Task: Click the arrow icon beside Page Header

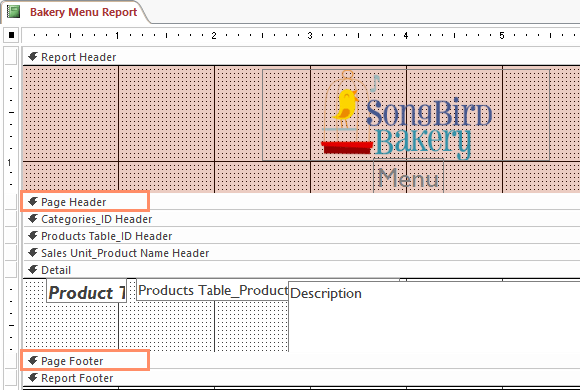Action: click(x=33, y=201)
